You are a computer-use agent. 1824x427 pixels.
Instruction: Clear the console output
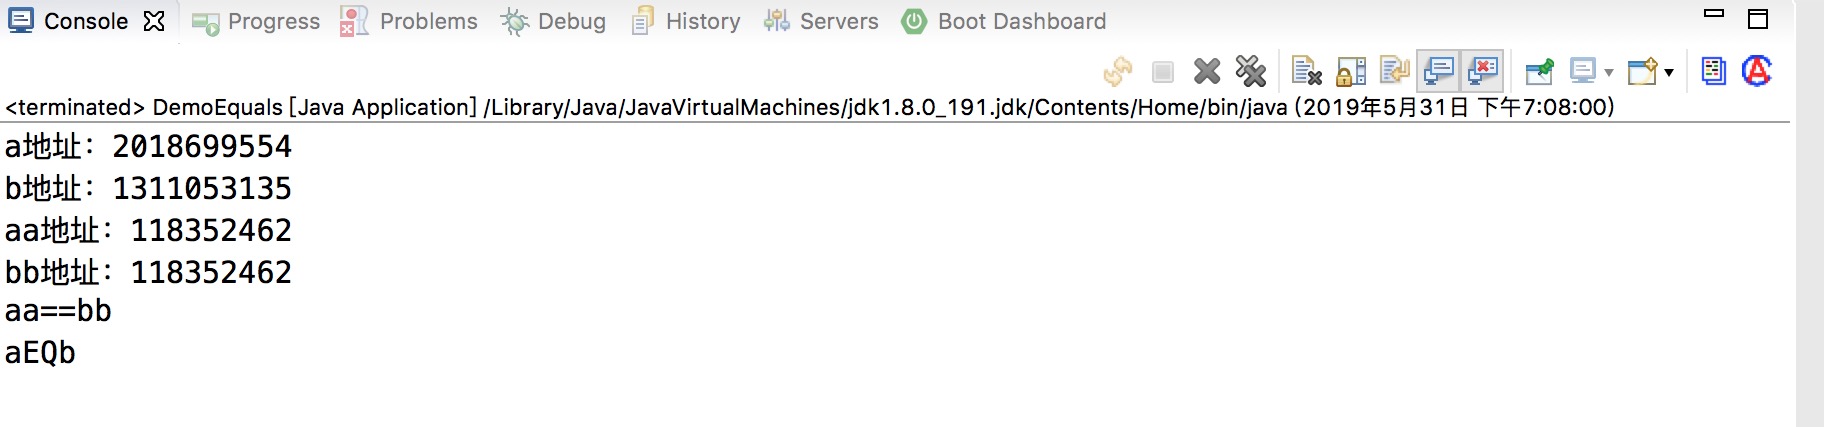pyautogui.click(x=1306, y=71)
